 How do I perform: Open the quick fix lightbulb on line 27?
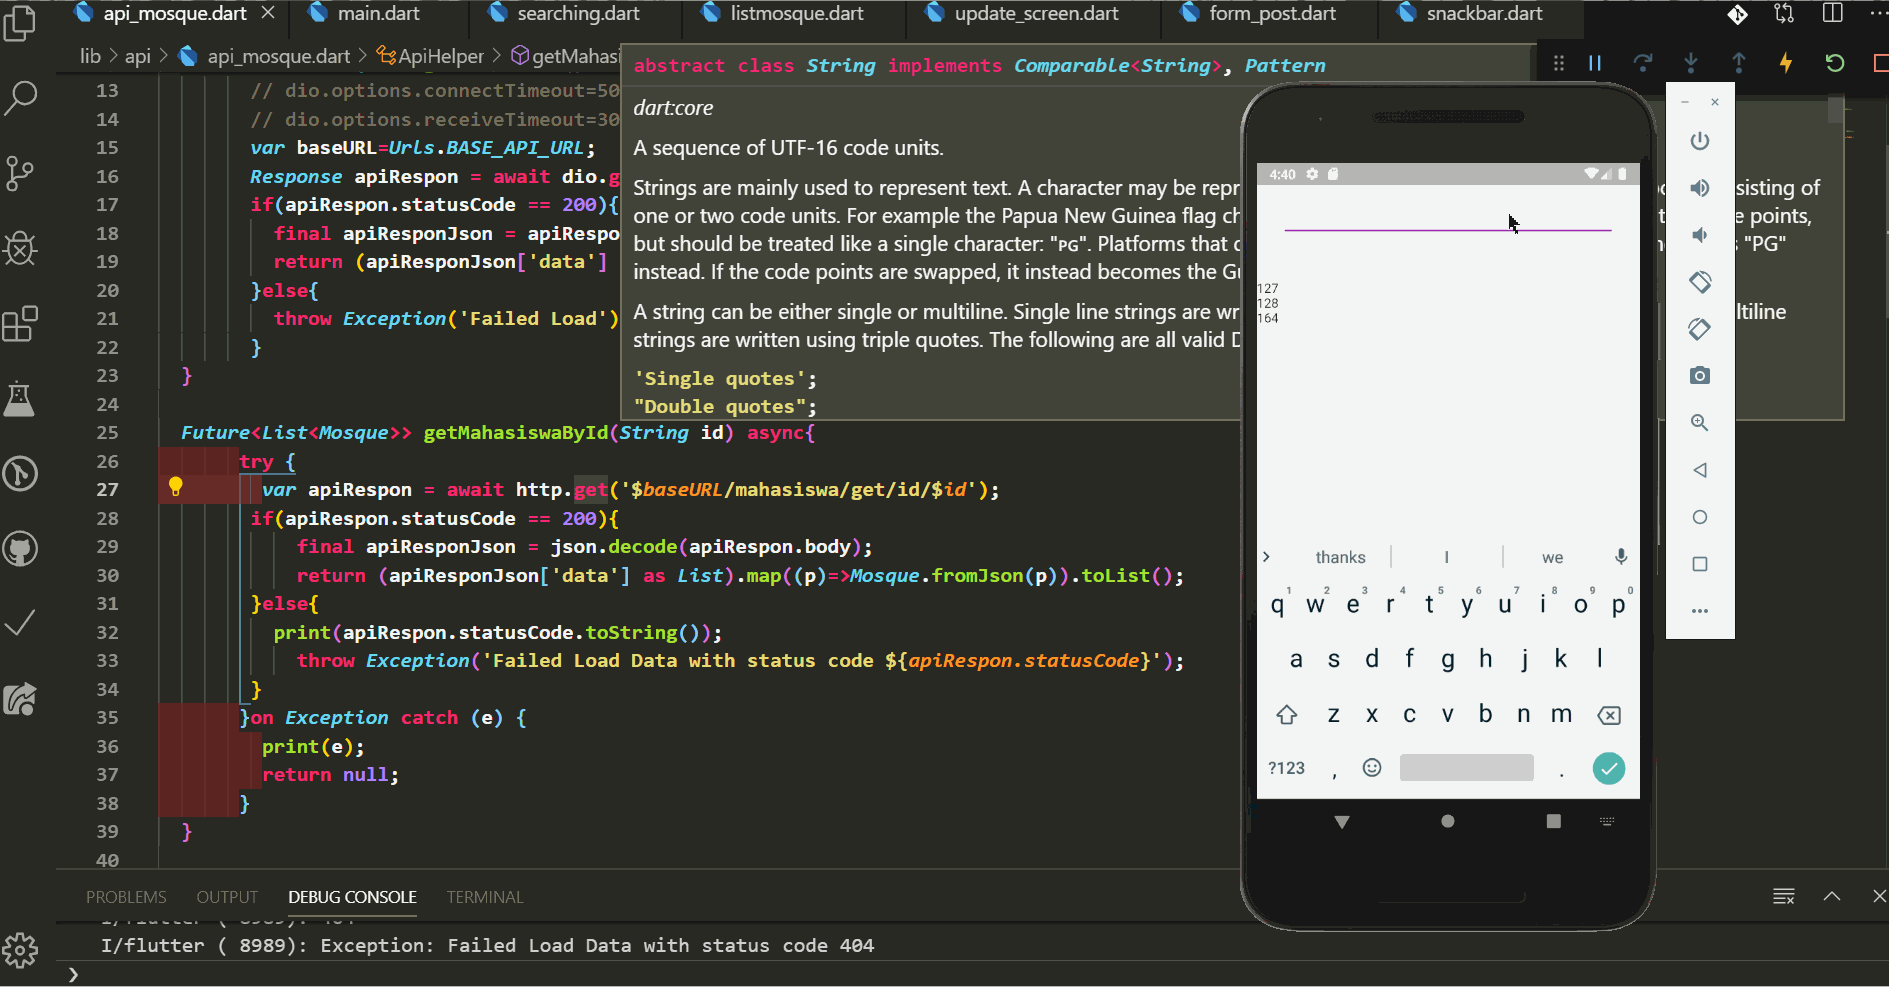(x=177, y=485)
